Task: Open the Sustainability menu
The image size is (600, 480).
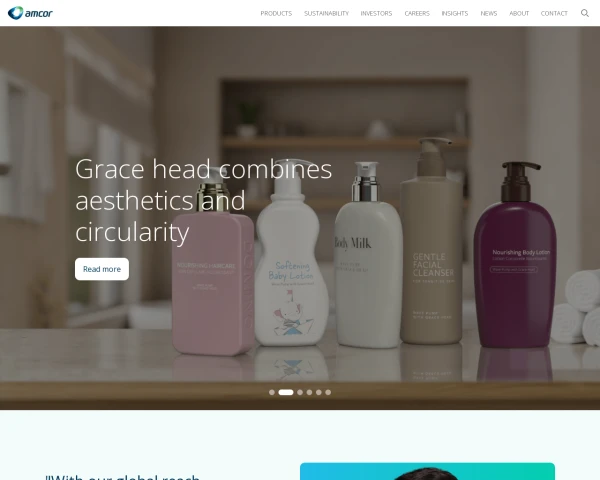Action: click(326, 13)
